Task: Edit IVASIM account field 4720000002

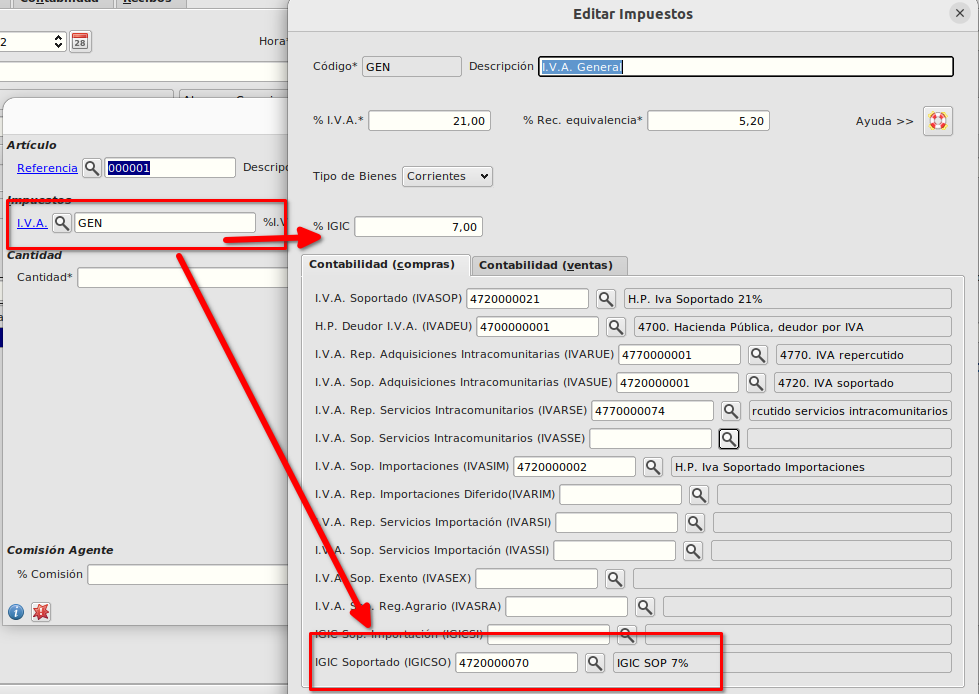Action: [575, 467]
